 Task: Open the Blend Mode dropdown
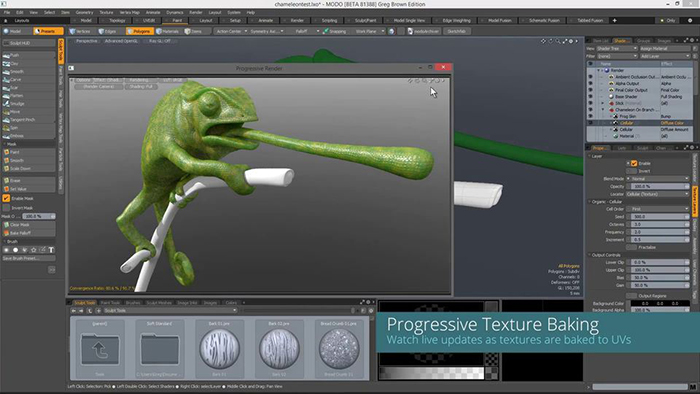658,178
